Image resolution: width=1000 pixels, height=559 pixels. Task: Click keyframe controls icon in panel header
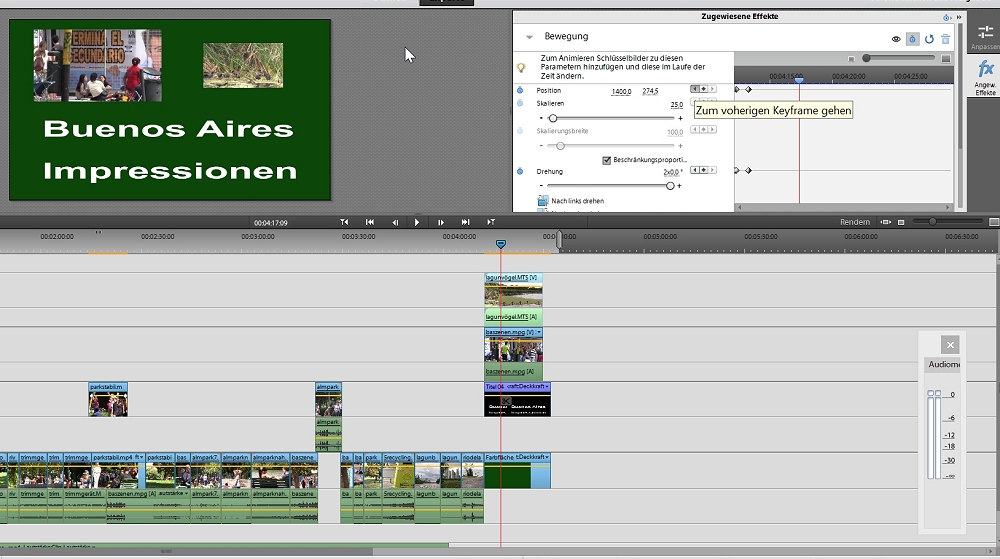[947, 17]
